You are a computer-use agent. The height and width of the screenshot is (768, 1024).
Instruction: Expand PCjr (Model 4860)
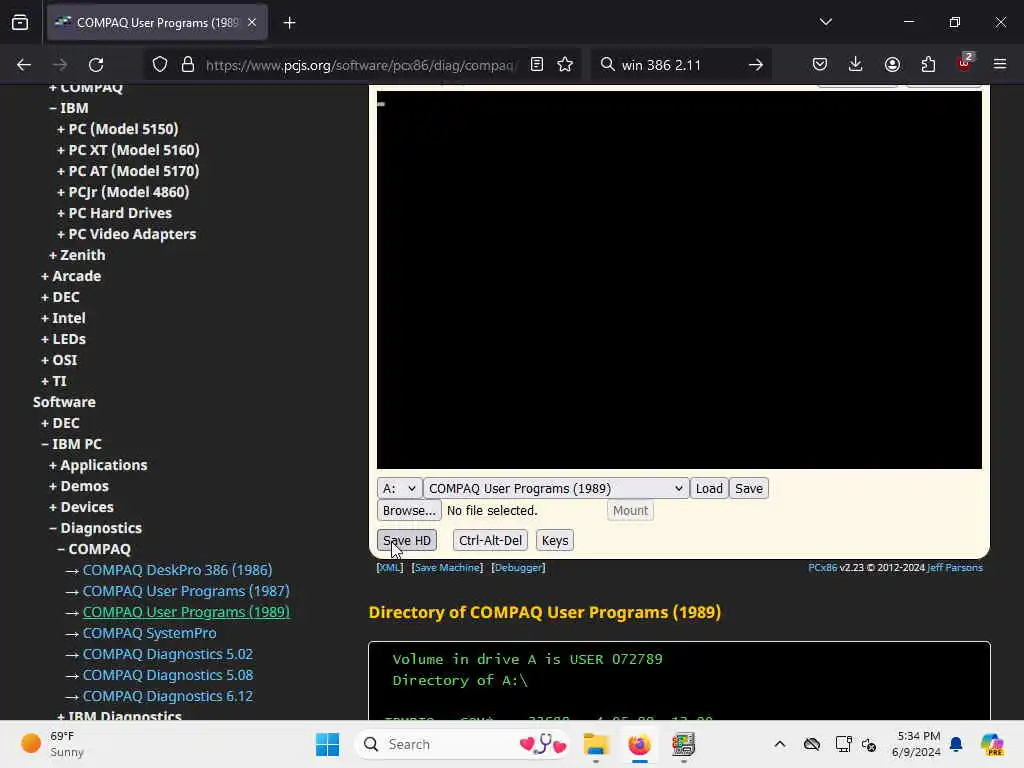[x=123, y=191]
